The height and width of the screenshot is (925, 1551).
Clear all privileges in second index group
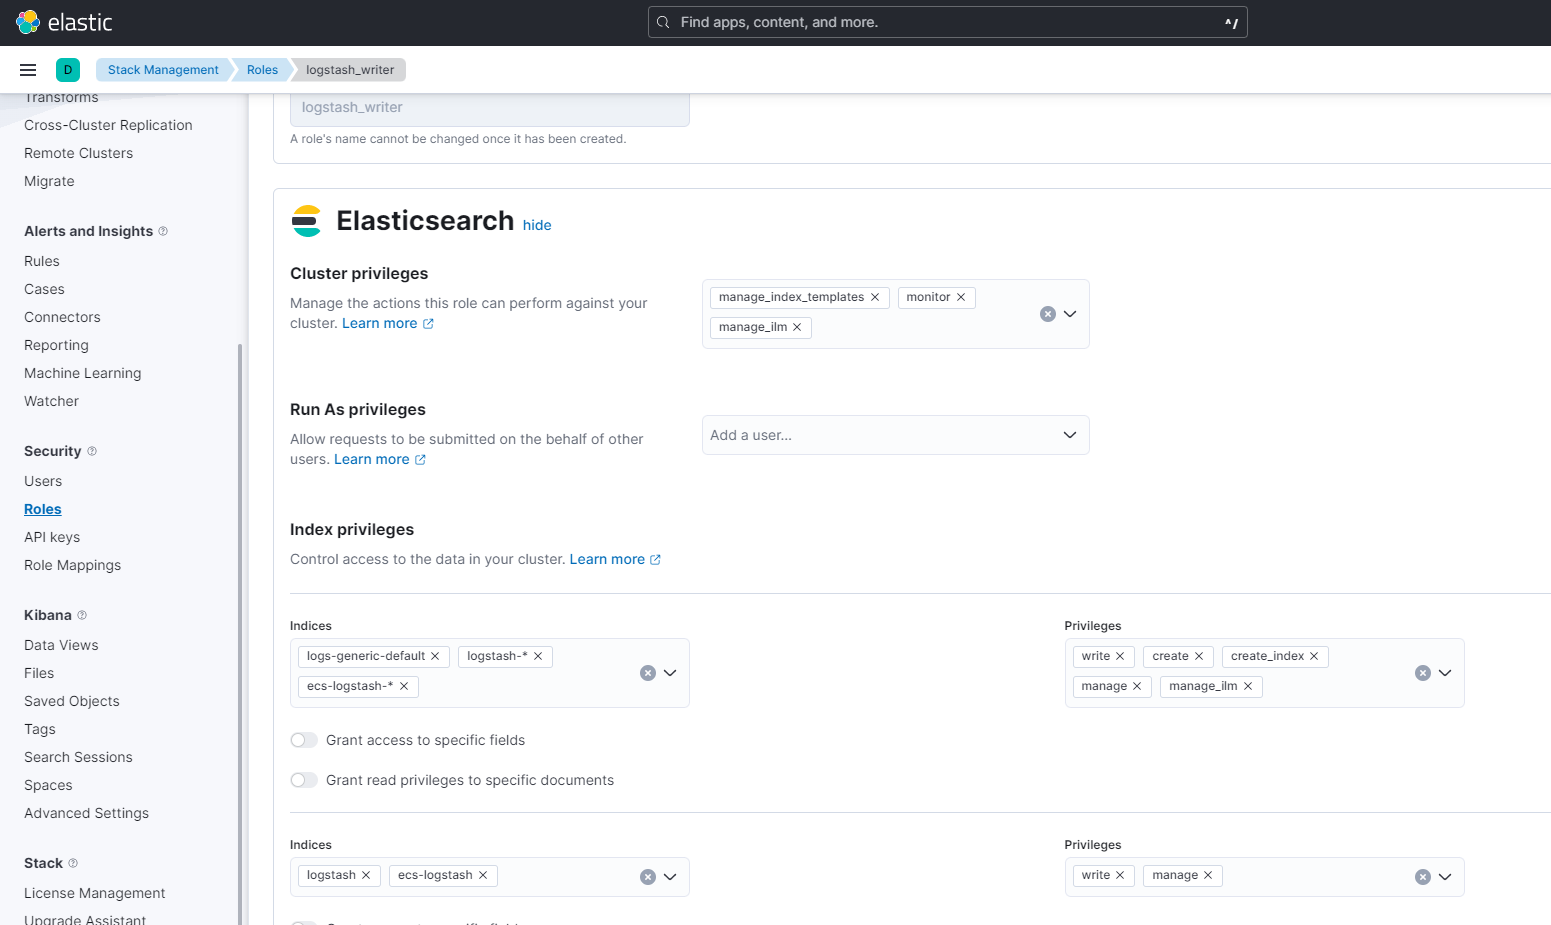[1423, 877]
